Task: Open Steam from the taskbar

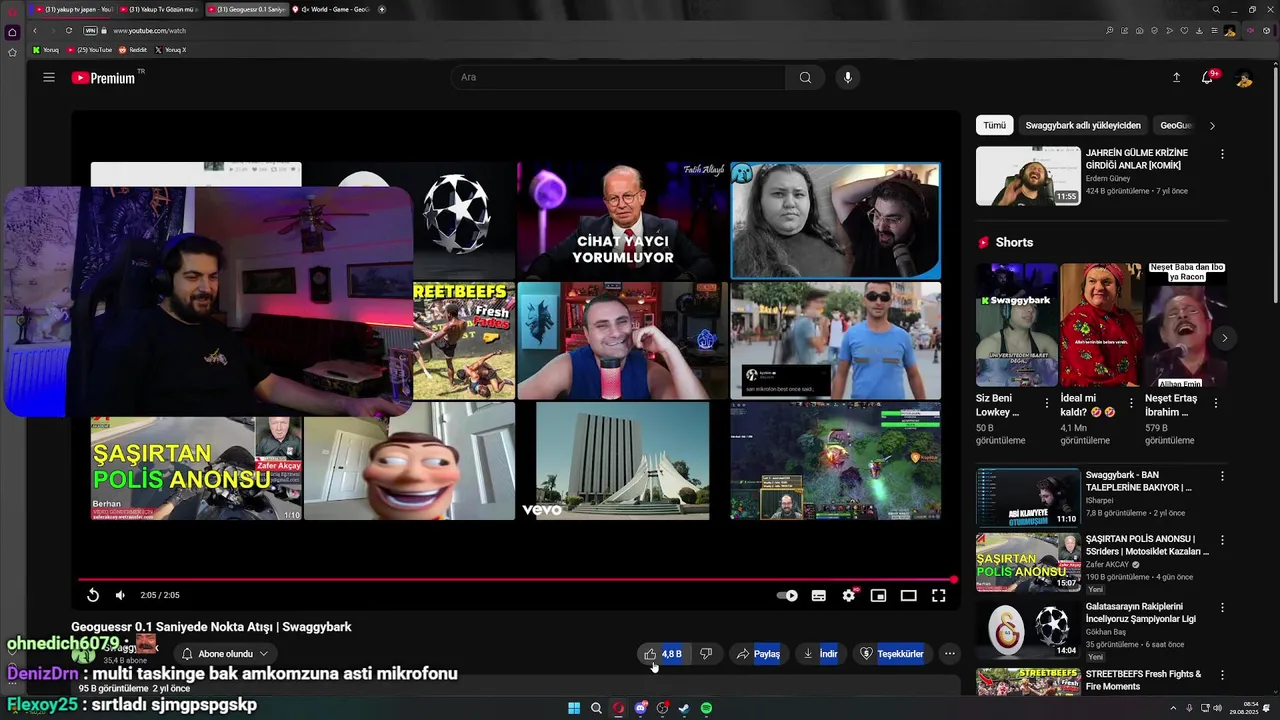Action: 684,708
